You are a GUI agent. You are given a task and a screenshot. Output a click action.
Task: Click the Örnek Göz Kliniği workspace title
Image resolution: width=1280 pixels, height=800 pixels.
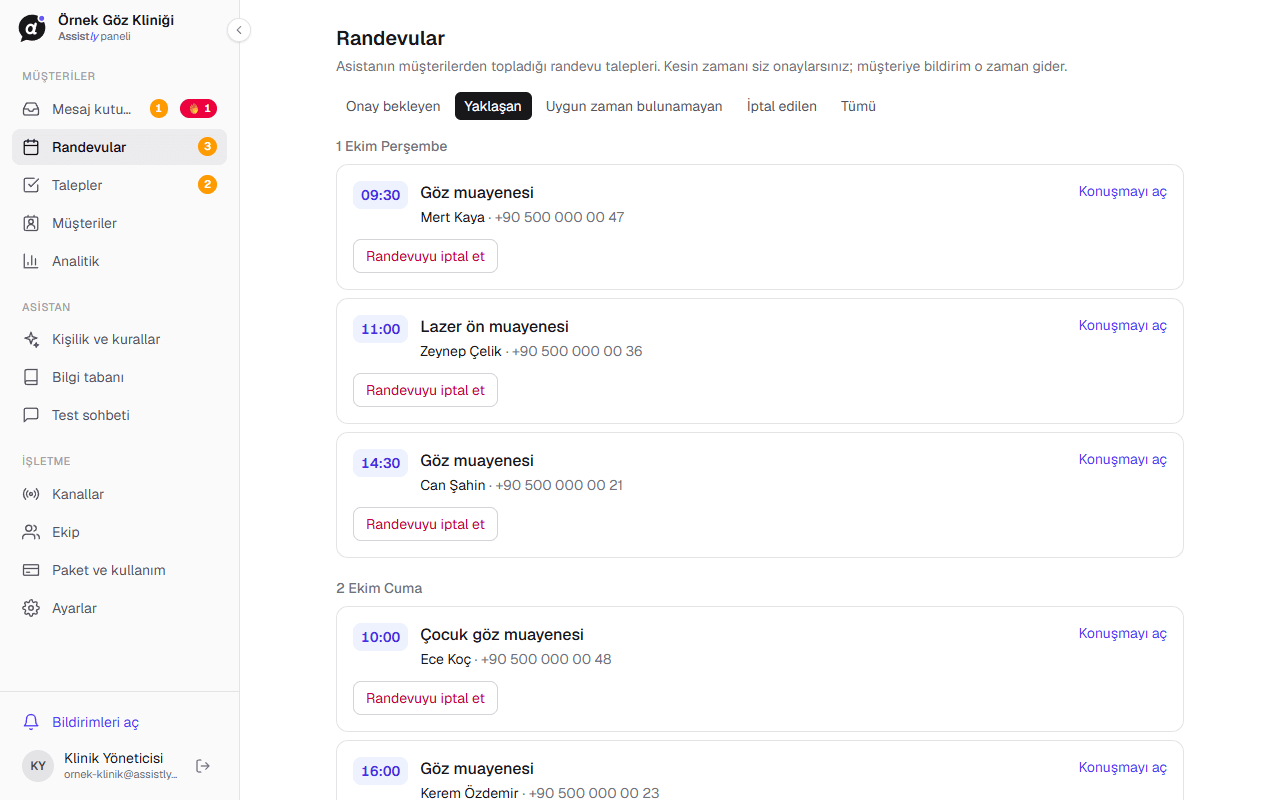click(116, 20)
